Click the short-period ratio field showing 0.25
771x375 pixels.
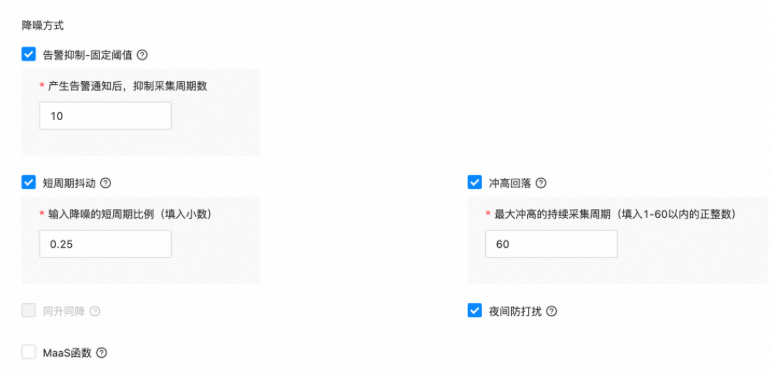[x=105, y=244]
